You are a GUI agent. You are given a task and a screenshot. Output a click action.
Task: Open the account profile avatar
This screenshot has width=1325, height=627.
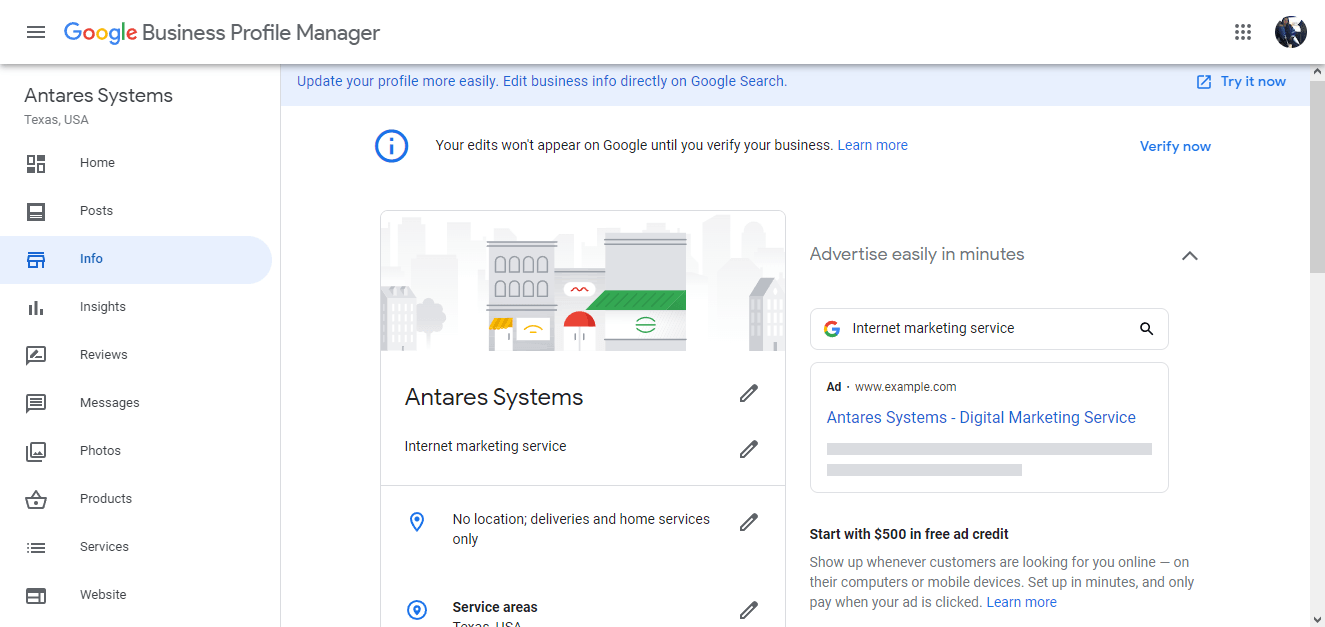tap(1291, 32)
